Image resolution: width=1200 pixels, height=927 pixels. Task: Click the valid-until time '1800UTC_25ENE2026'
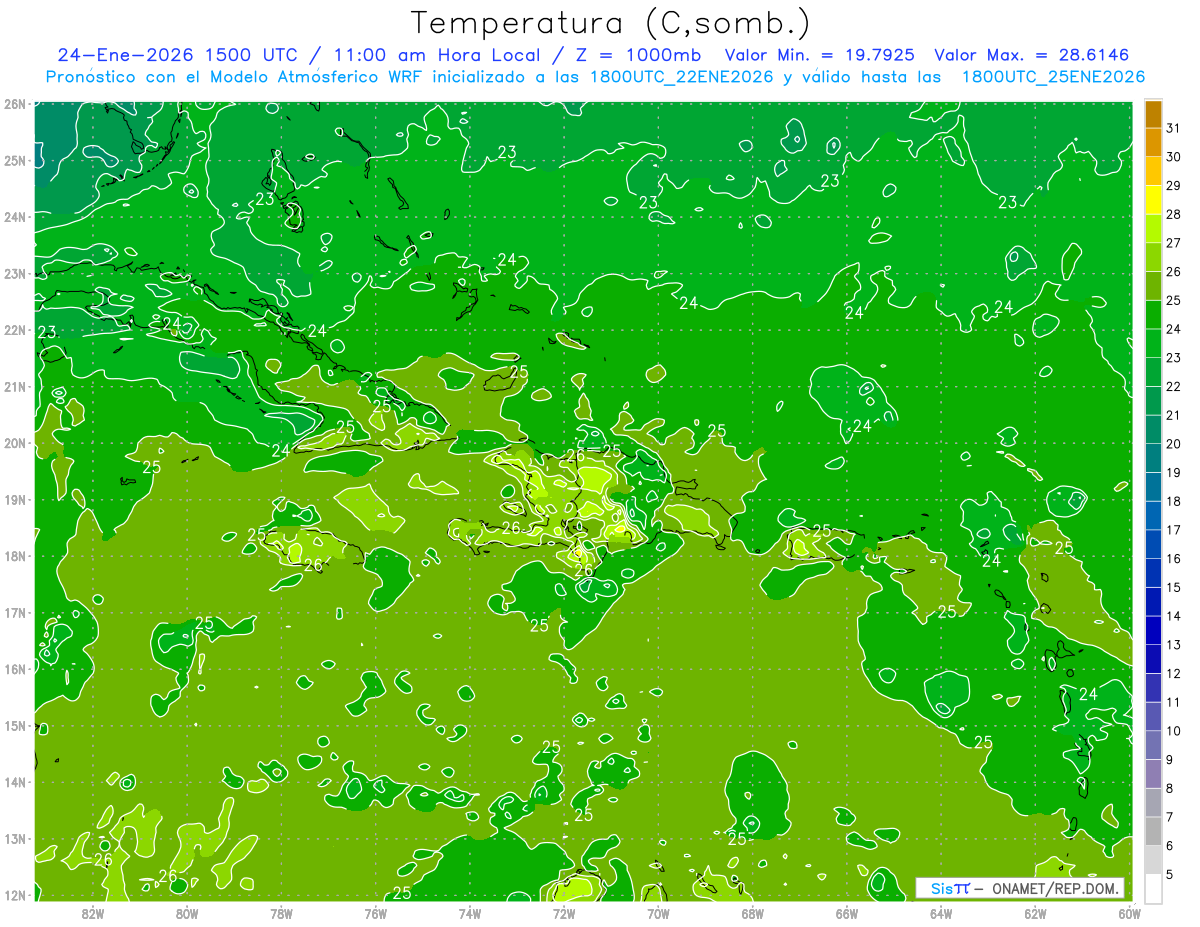pos(1053,77)
